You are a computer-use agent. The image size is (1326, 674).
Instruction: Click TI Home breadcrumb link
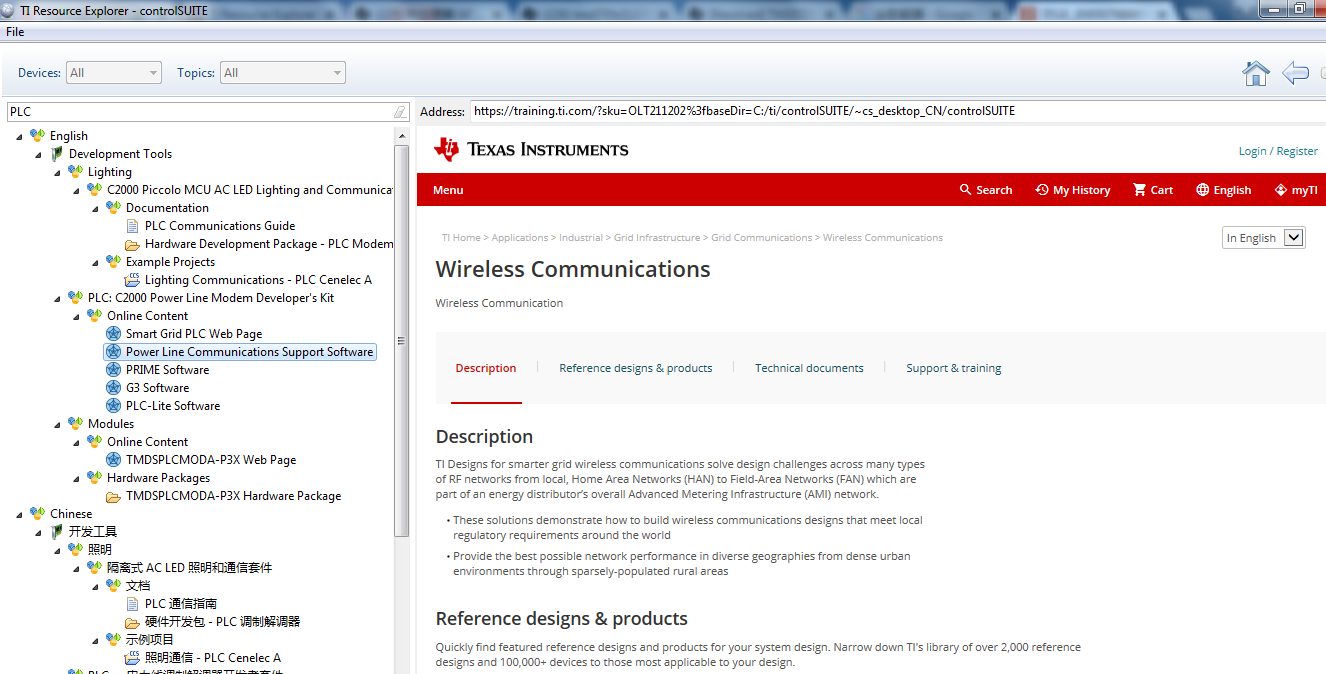coord(461,238)
